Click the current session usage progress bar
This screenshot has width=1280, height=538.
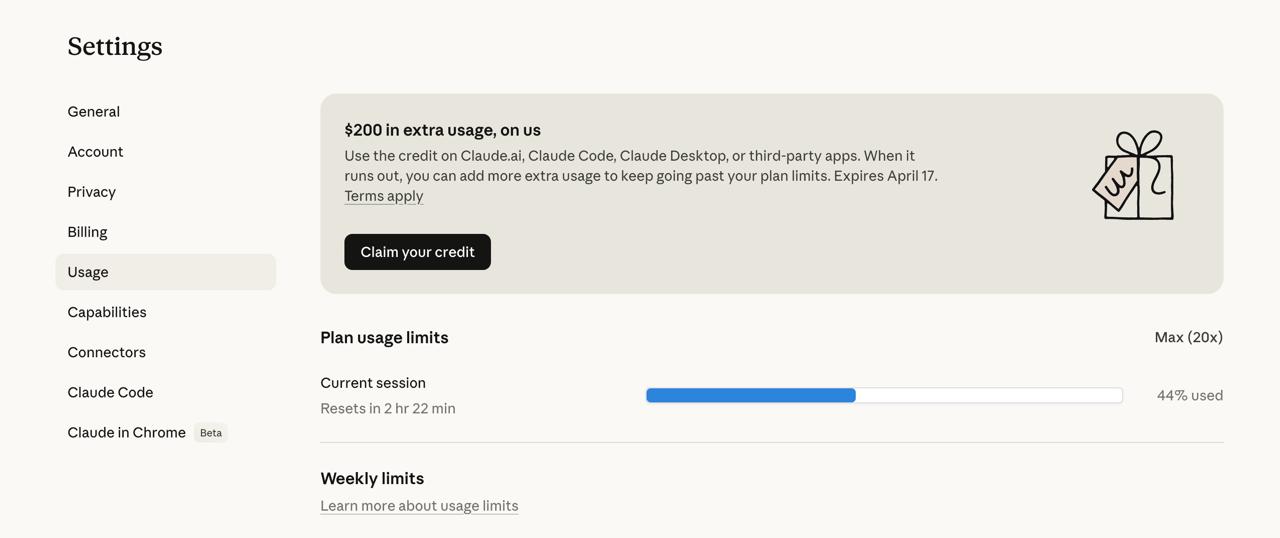tap(884, 395)
